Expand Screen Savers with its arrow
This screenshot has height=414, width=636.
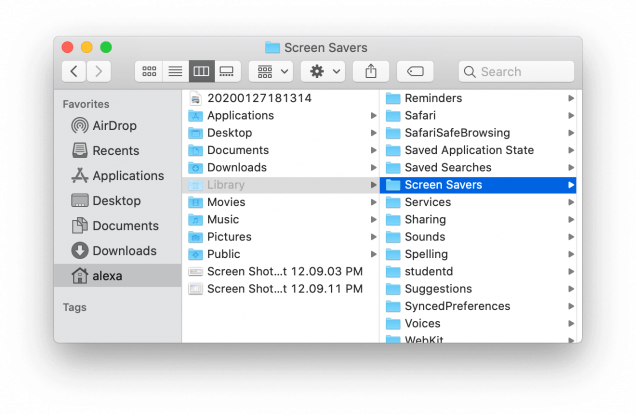[x=571, y=185]
